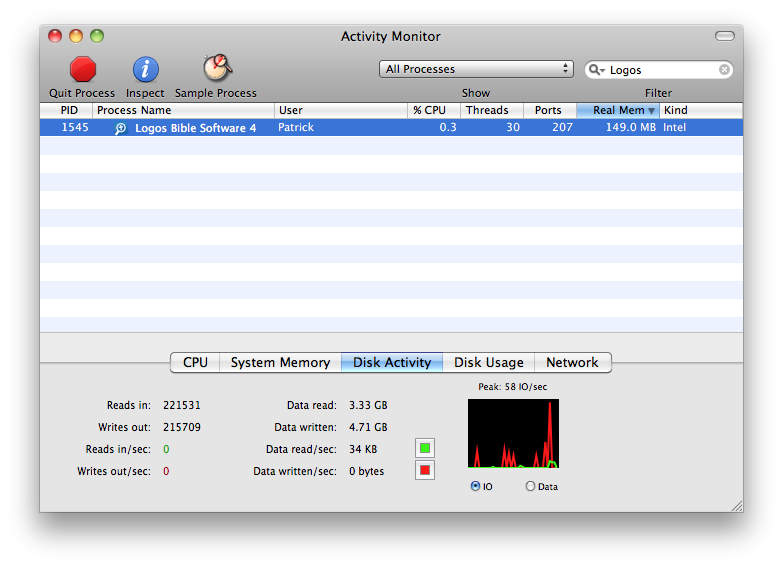Switch to the System Memory tab
The image size is (783, 567).
tap(280, 362)
